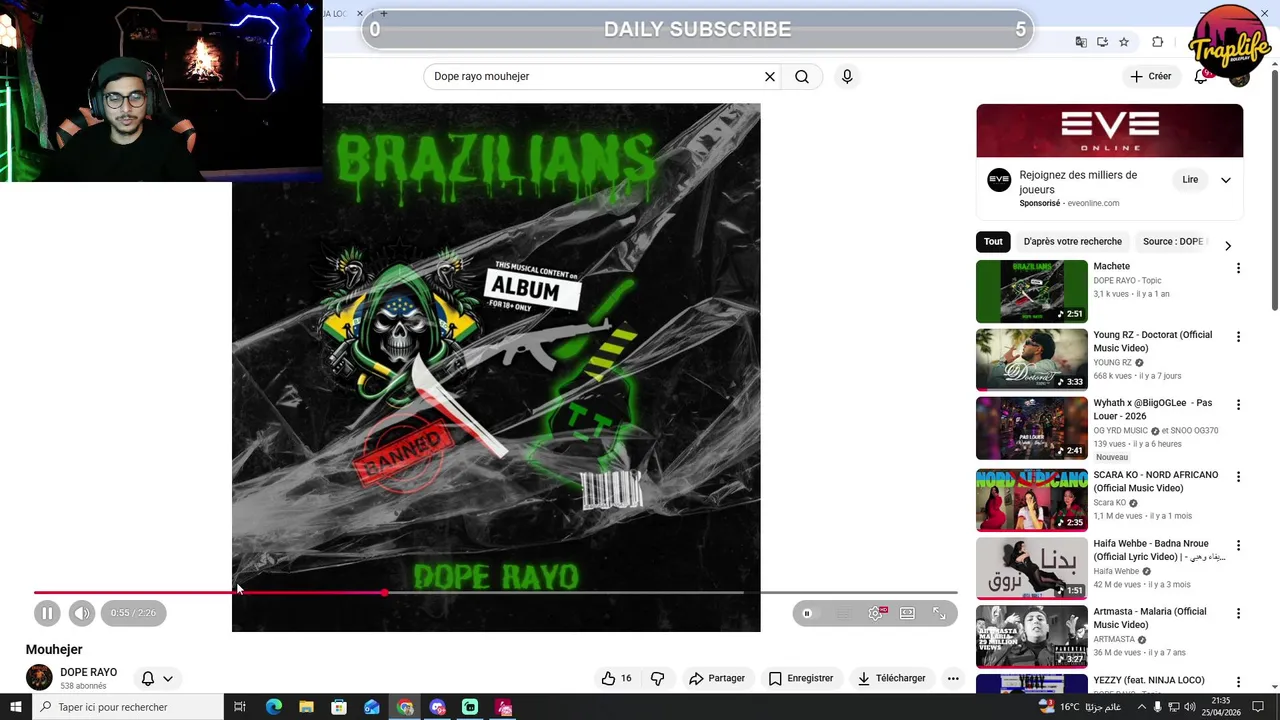The image size is (1280, 720).
Task: Switch to Google Chrome on the taskbar
Action: click(x=405, y=707)
